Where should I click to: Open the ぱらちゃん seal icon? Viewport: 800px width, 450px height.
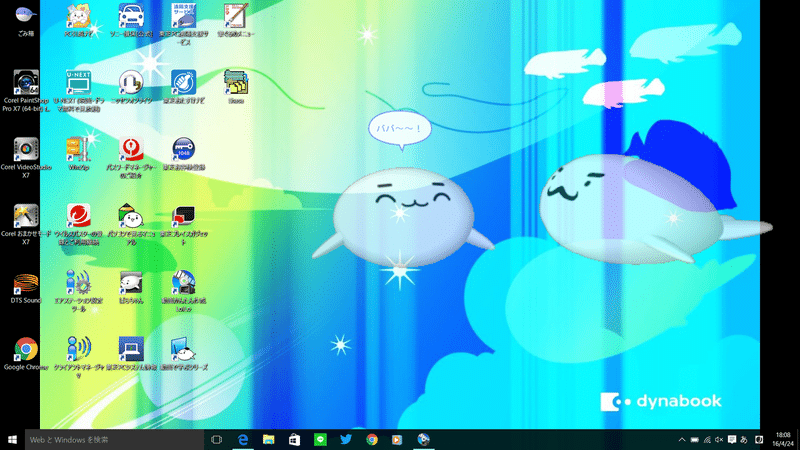131,283
